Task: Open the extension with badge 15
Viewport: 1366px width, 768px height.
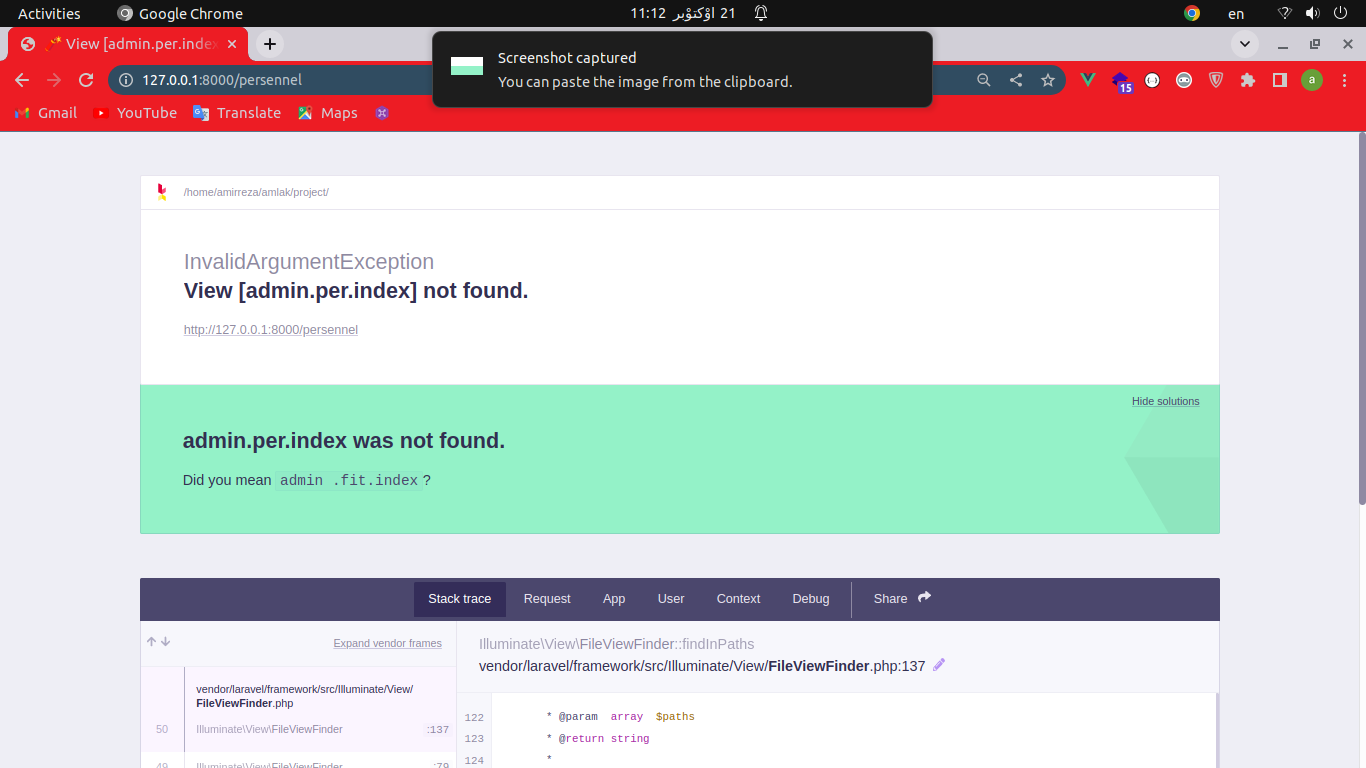Action: [1121, 81]
